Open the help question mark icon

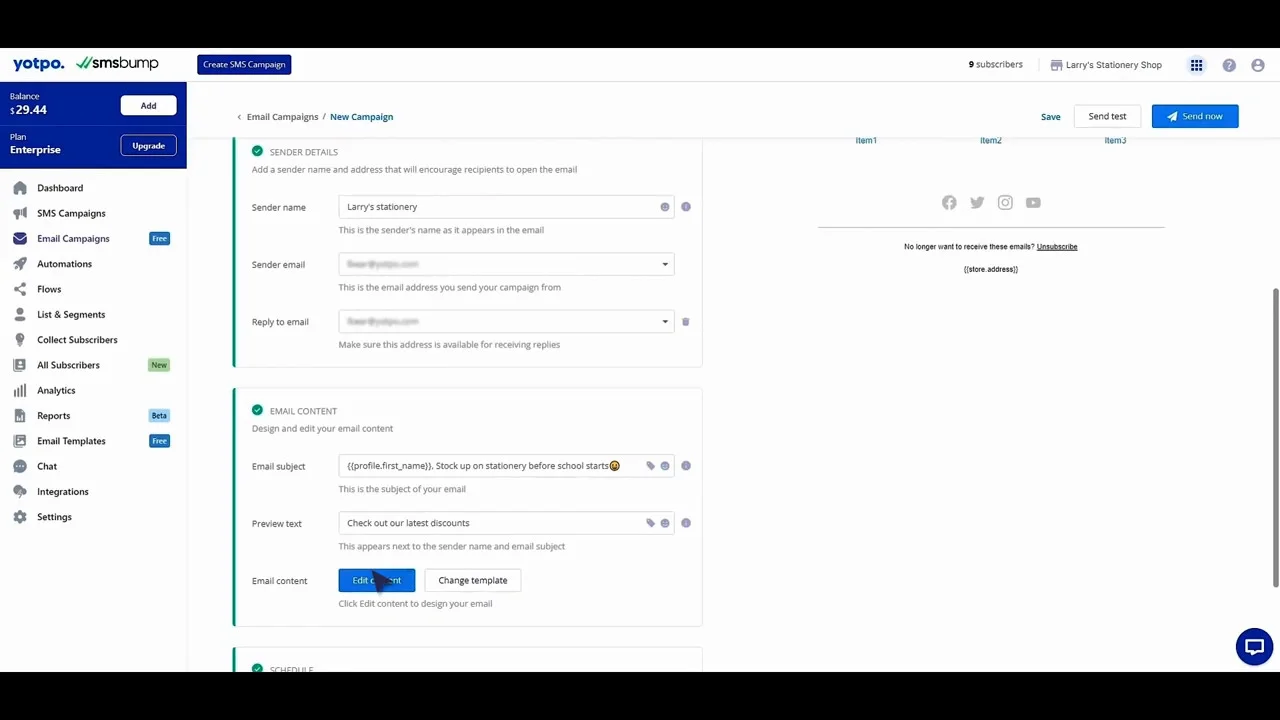1229,65
